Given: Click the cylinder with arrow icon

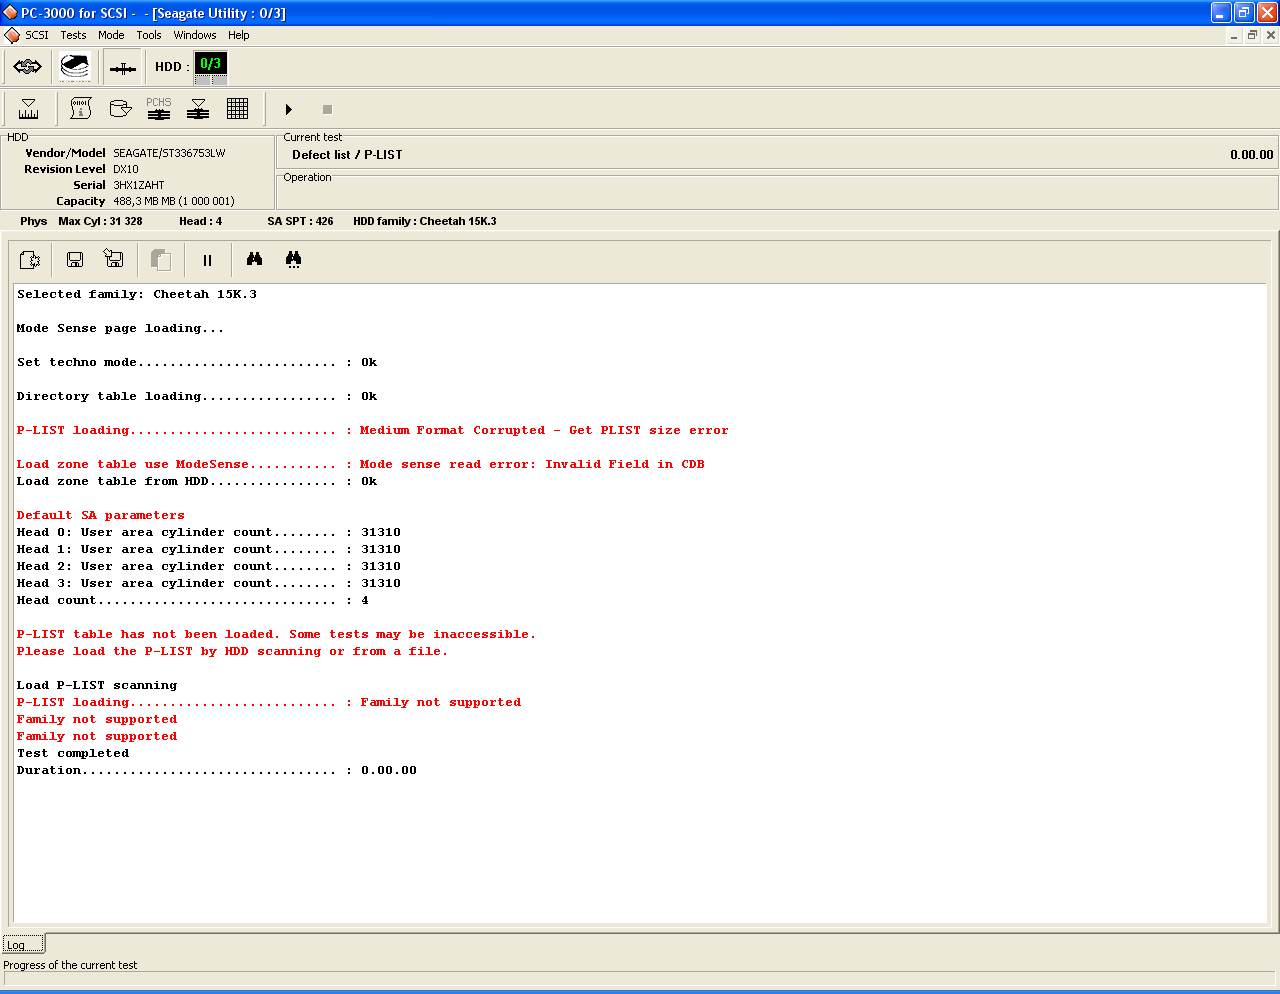Looking at the screenshot, I should [x=120, y=109].
